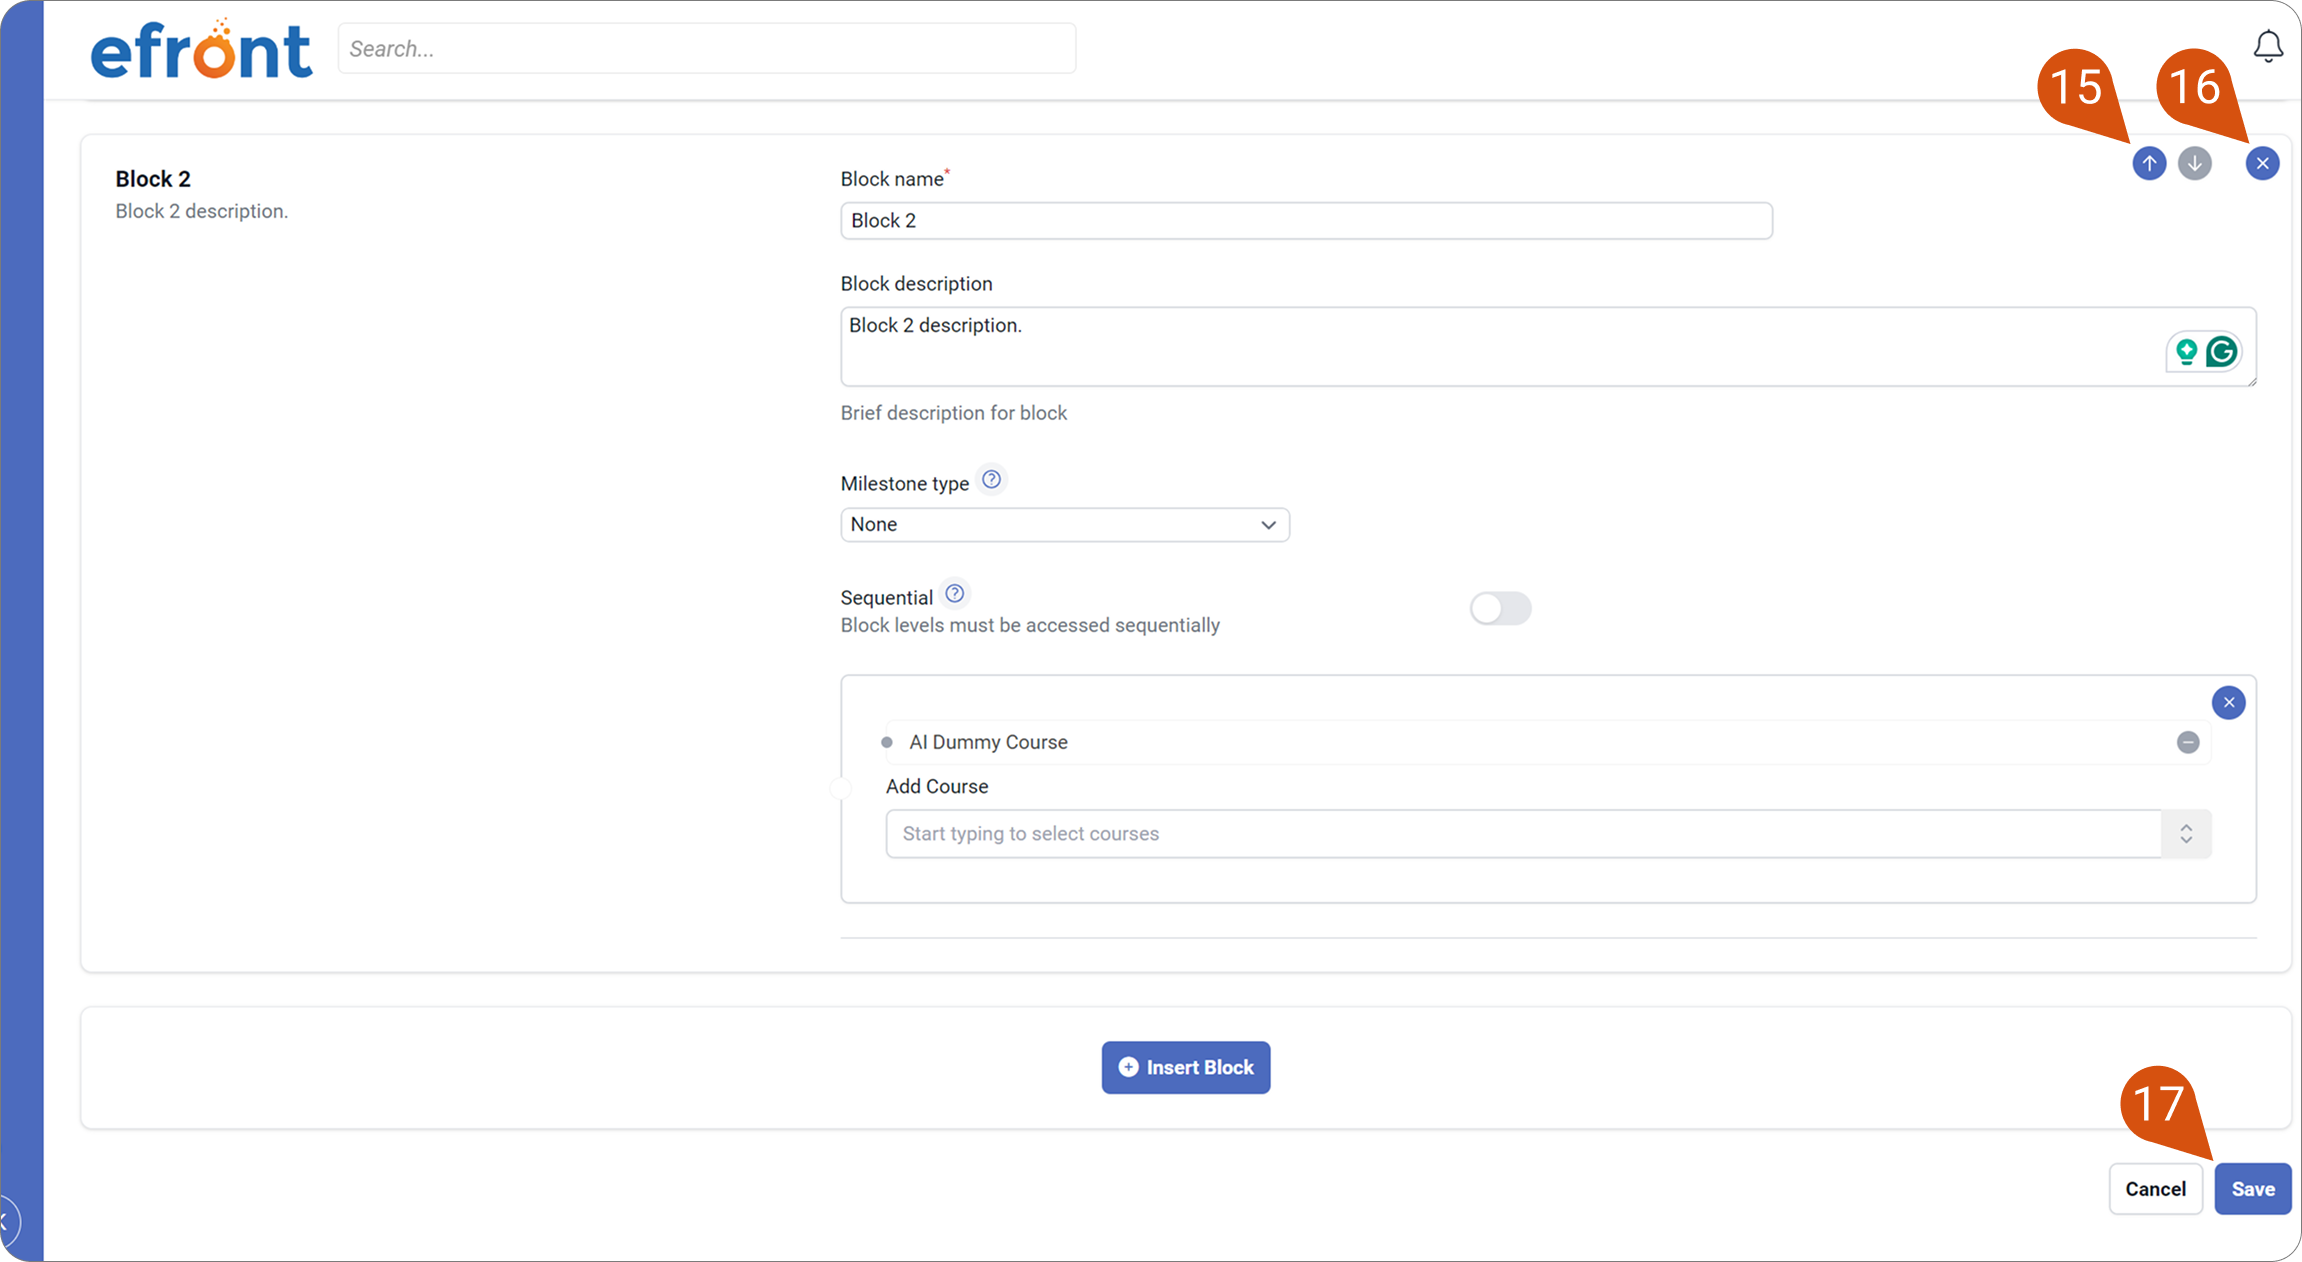Delete Block 2 using top X icon

2262,163
